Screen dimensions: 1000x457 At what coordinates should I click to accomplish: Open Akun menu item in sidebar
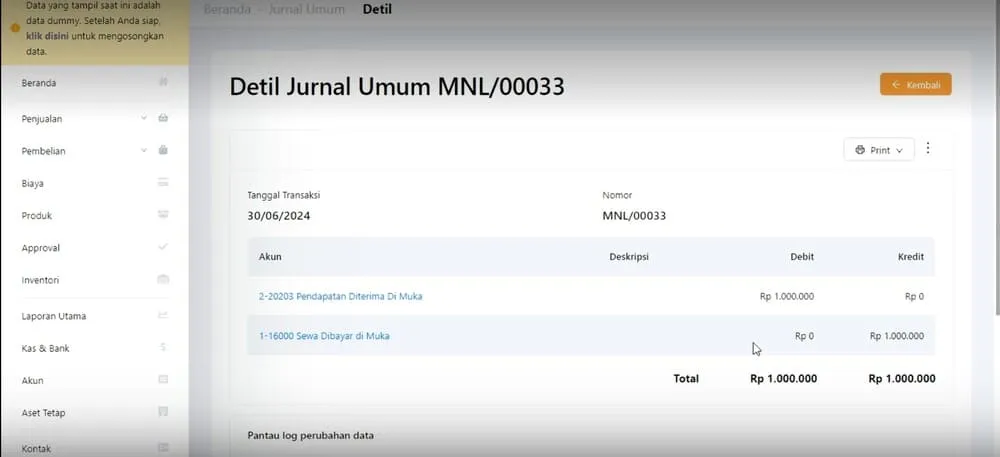click(33, 381)
